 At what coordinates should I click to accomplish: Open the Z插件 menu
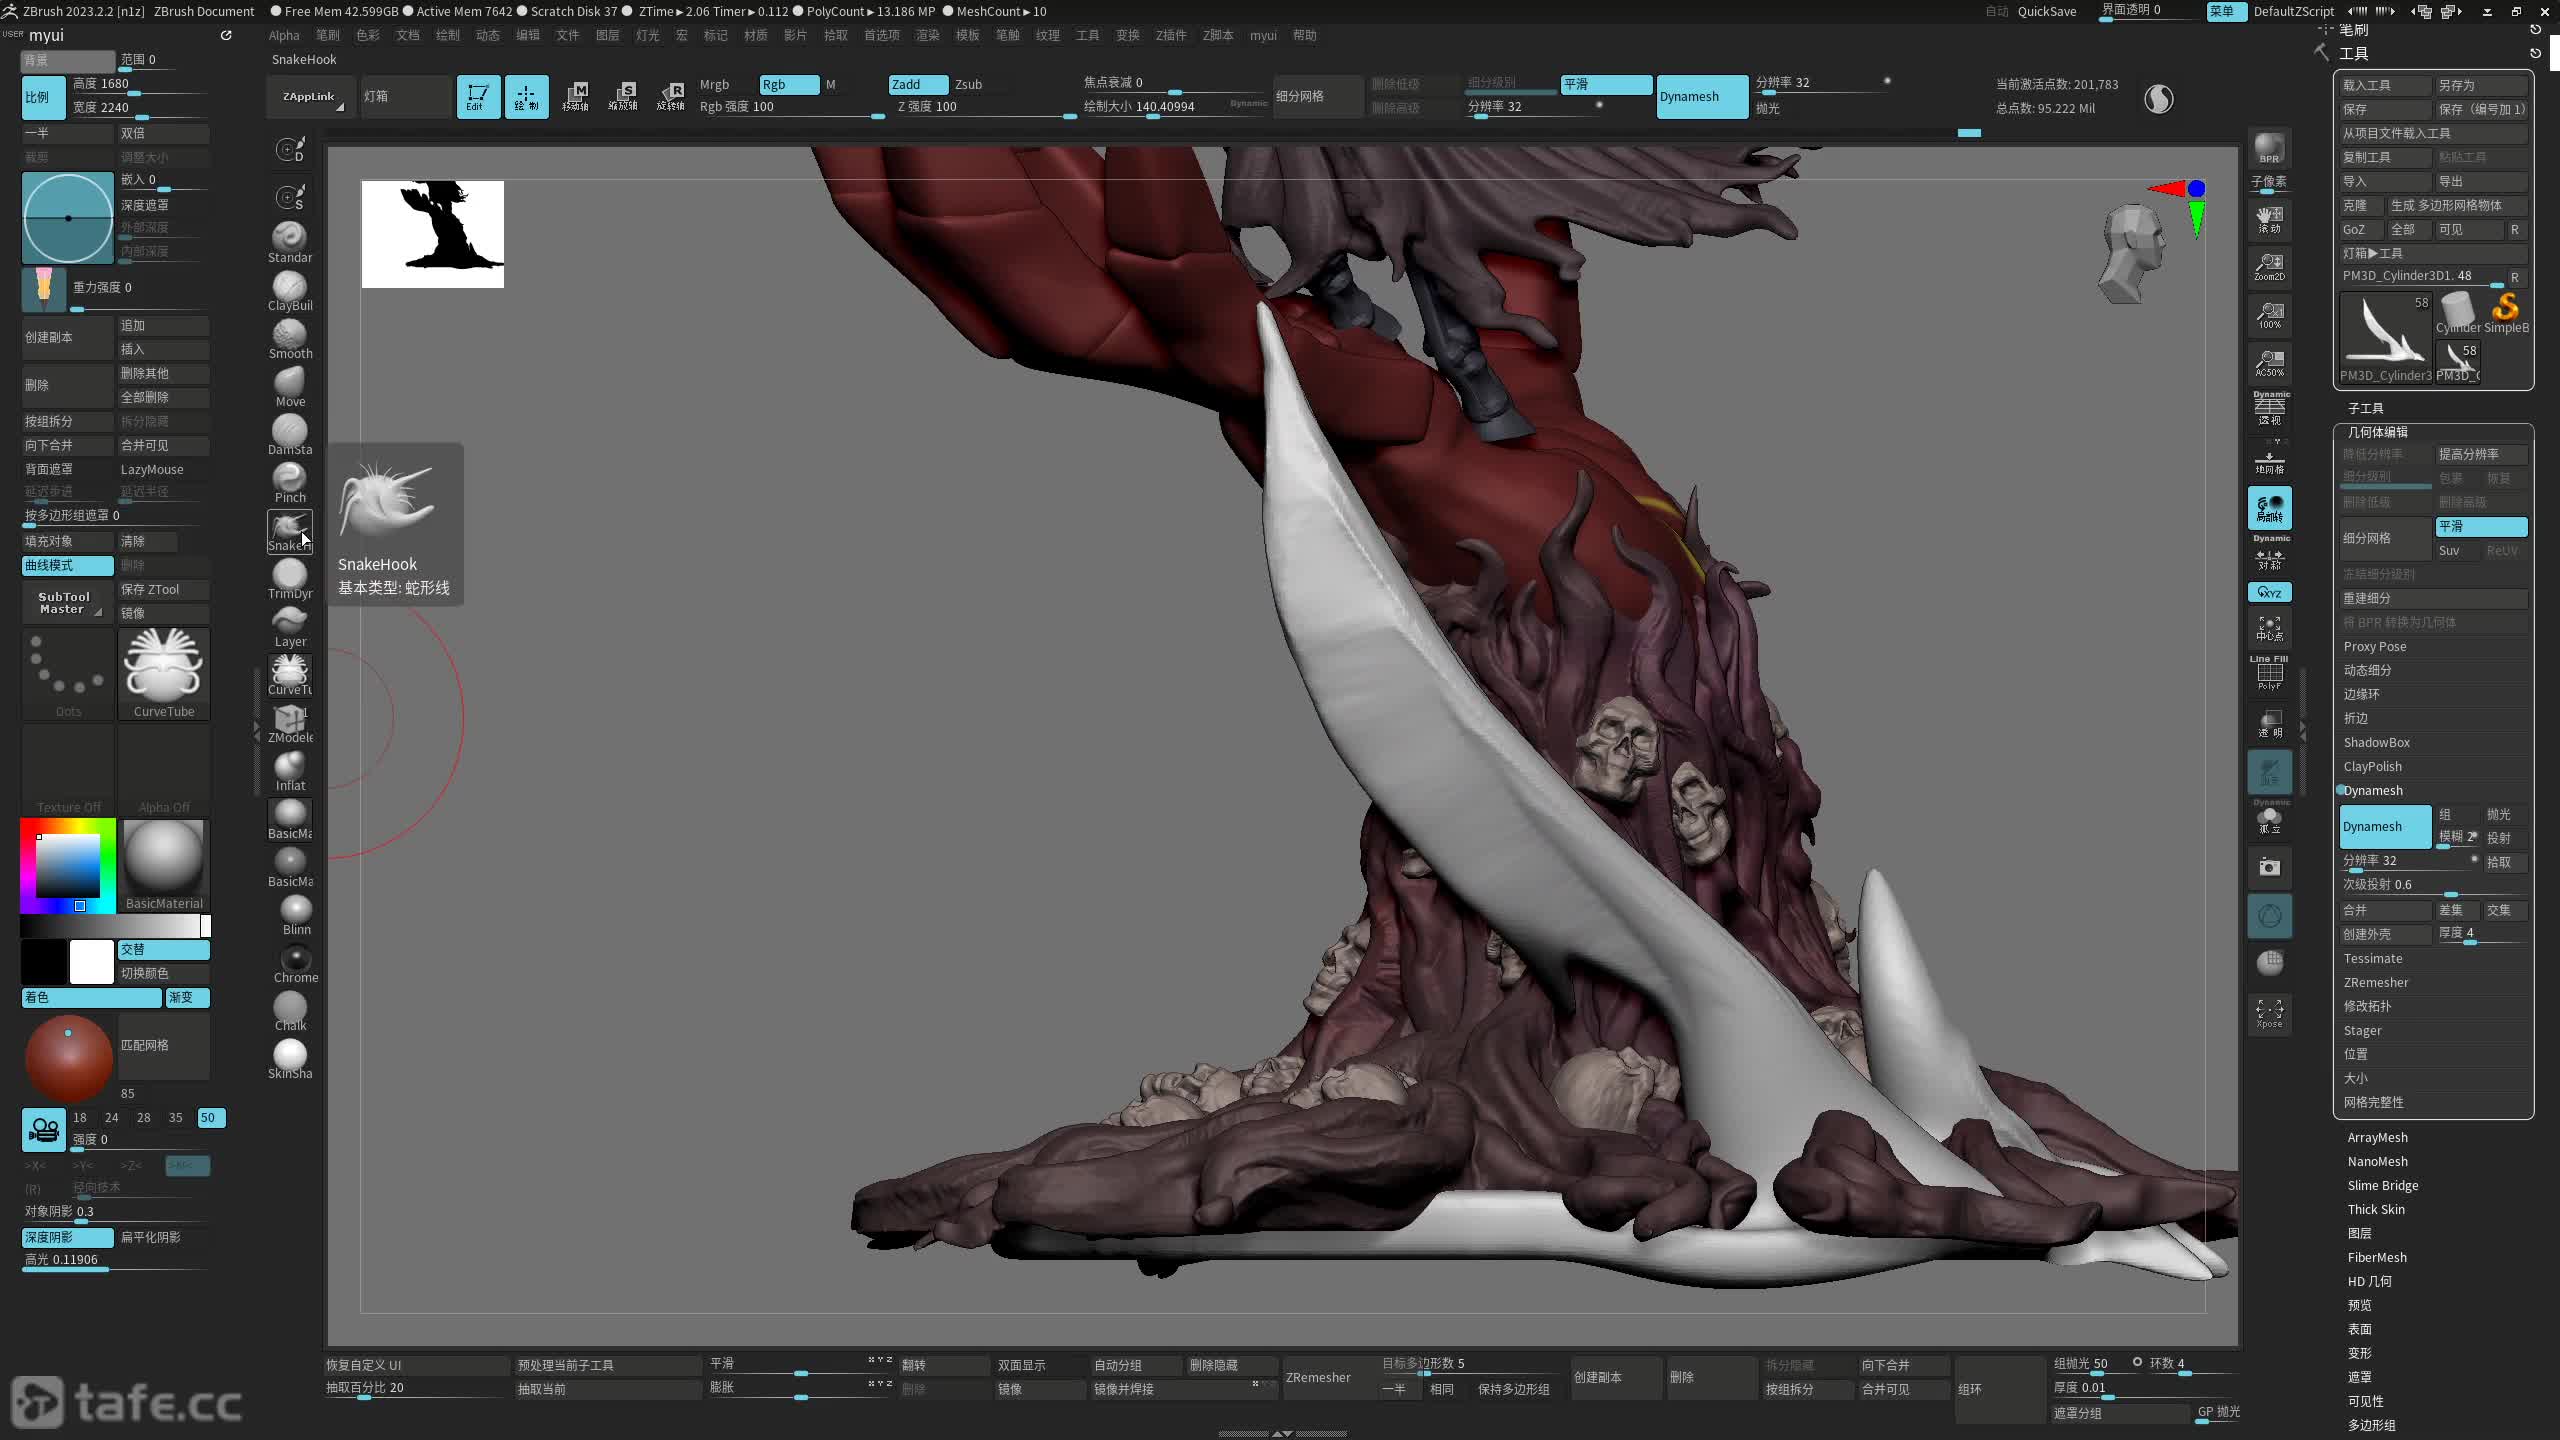tap(1170, 35)
